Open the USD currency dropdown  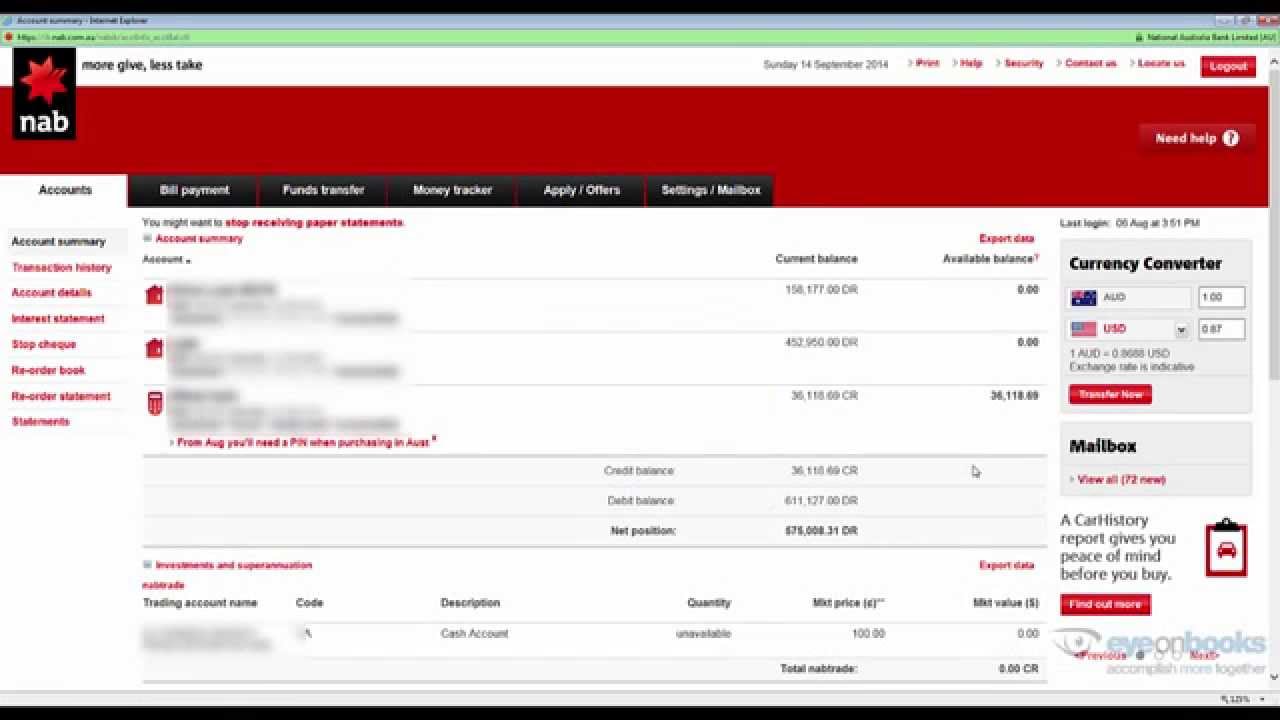(x=1181, y=330)
